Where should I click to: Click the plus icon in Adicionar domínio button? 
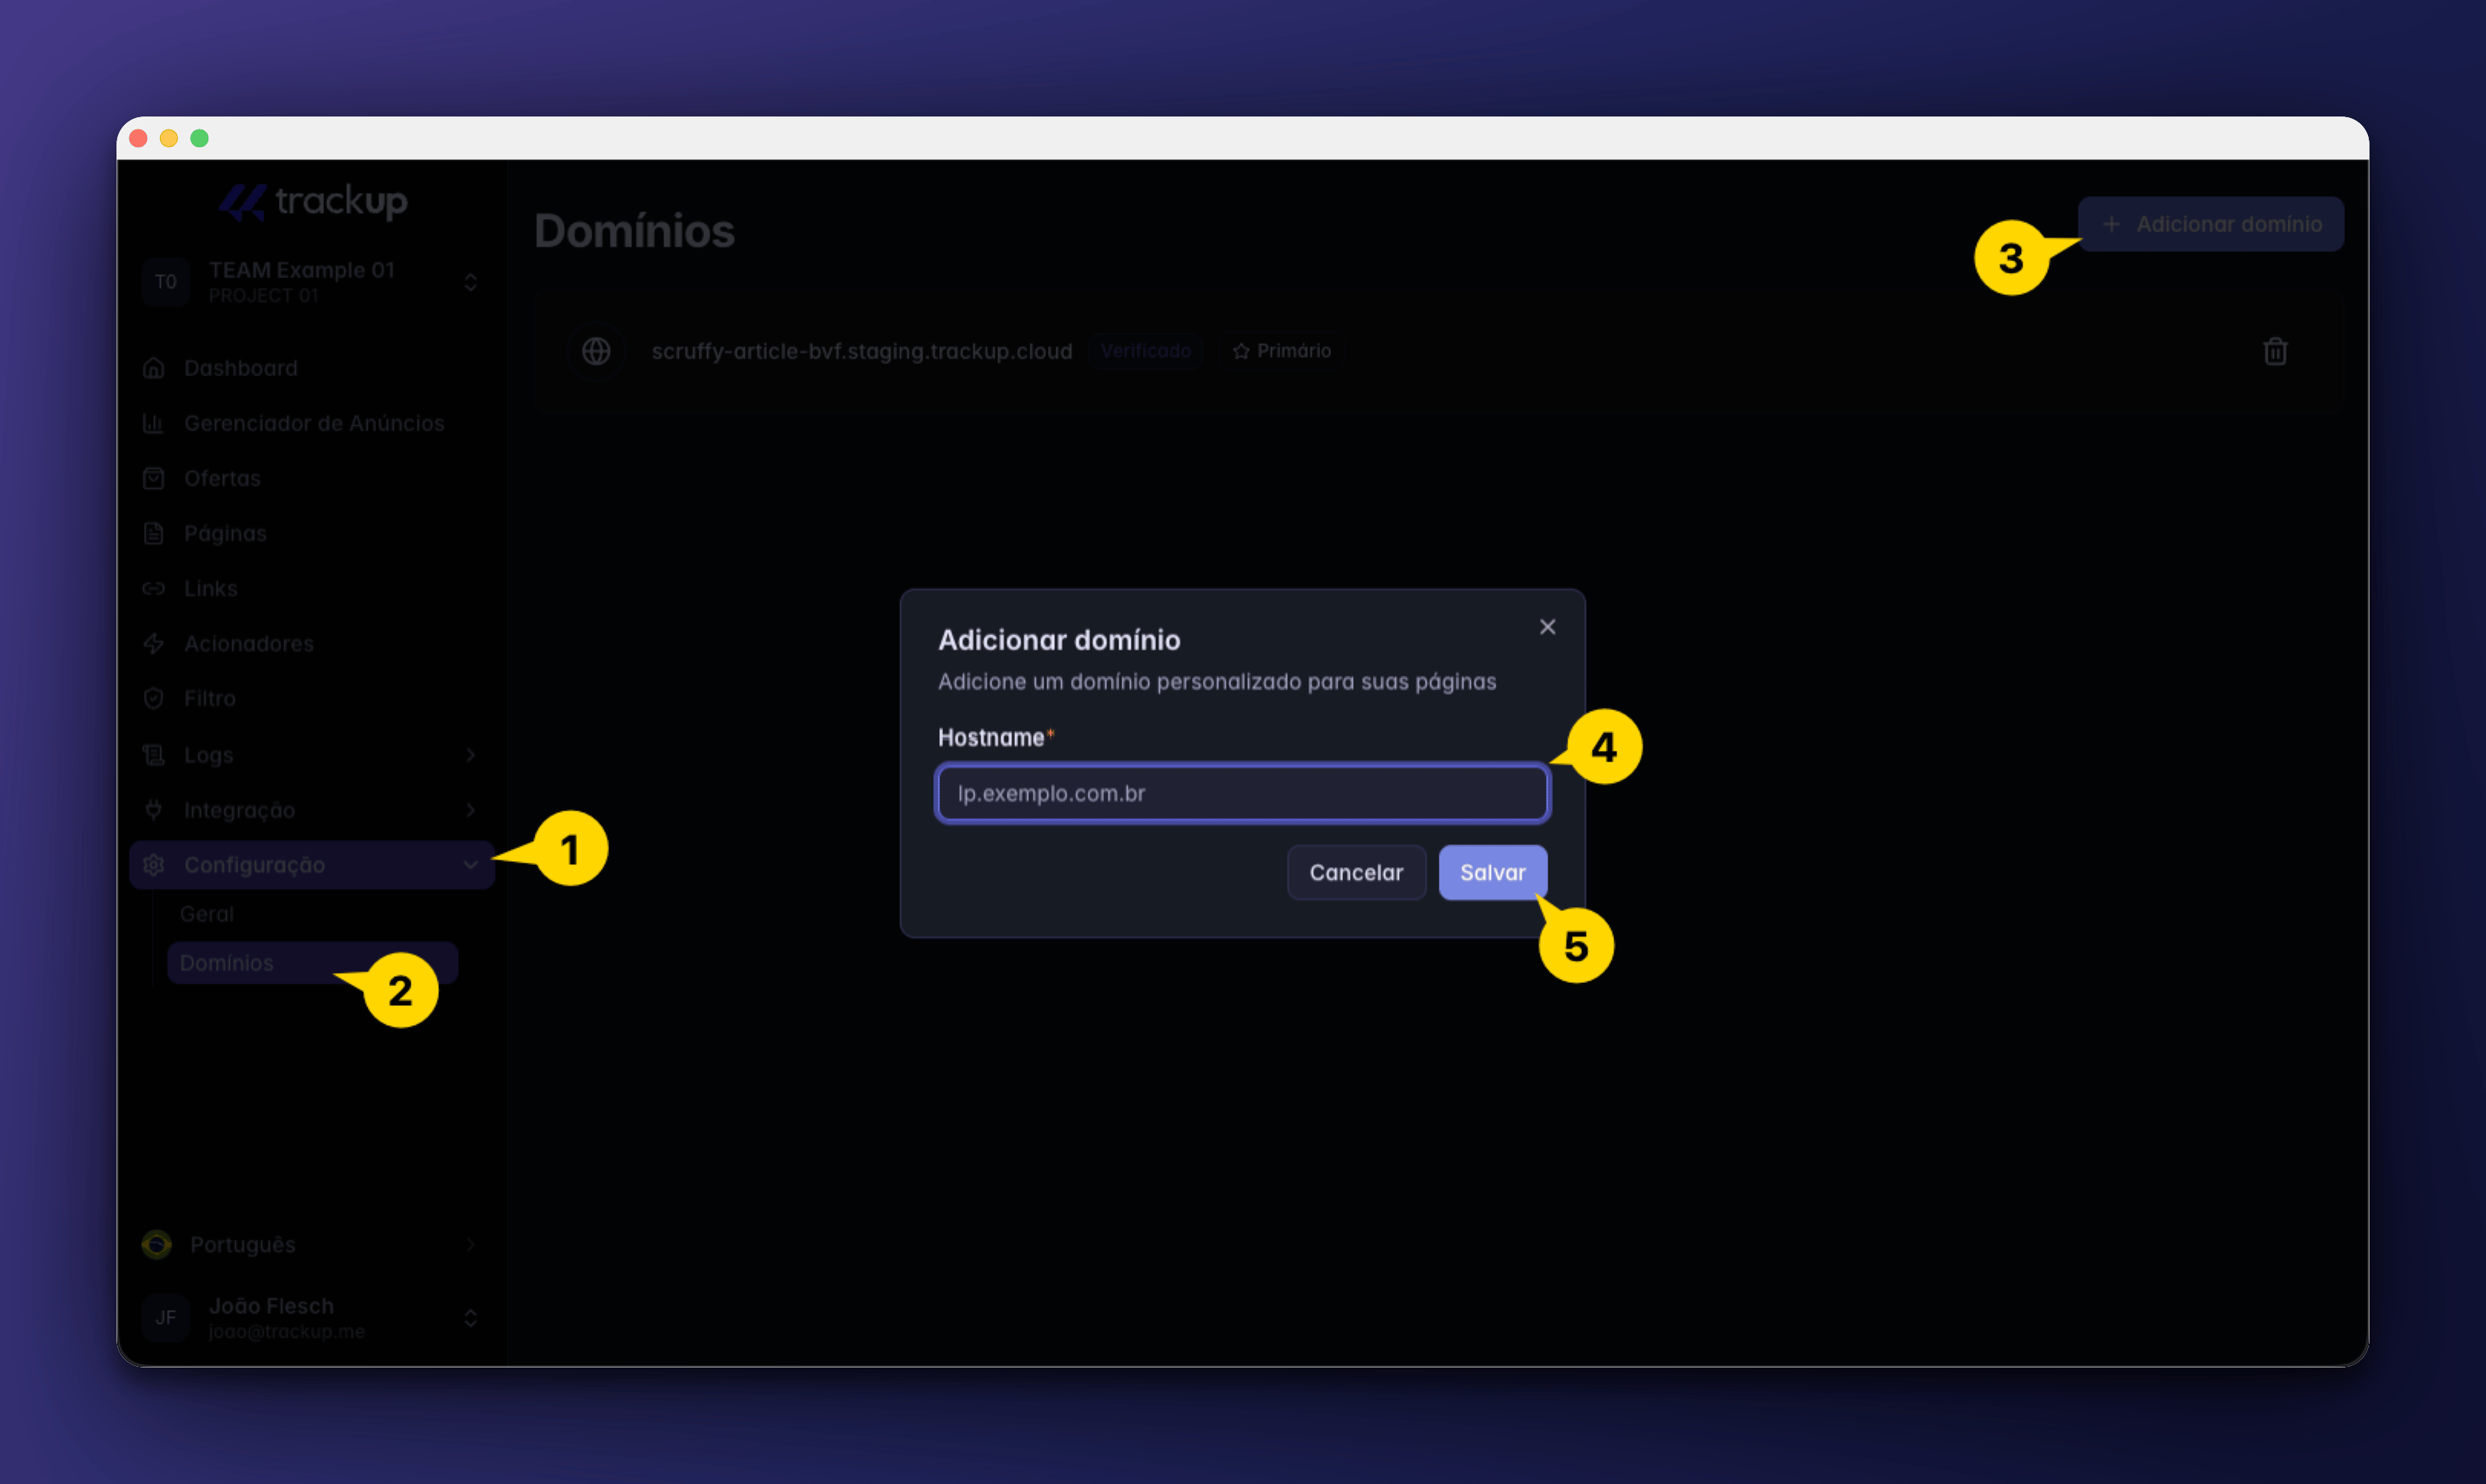2111,224
